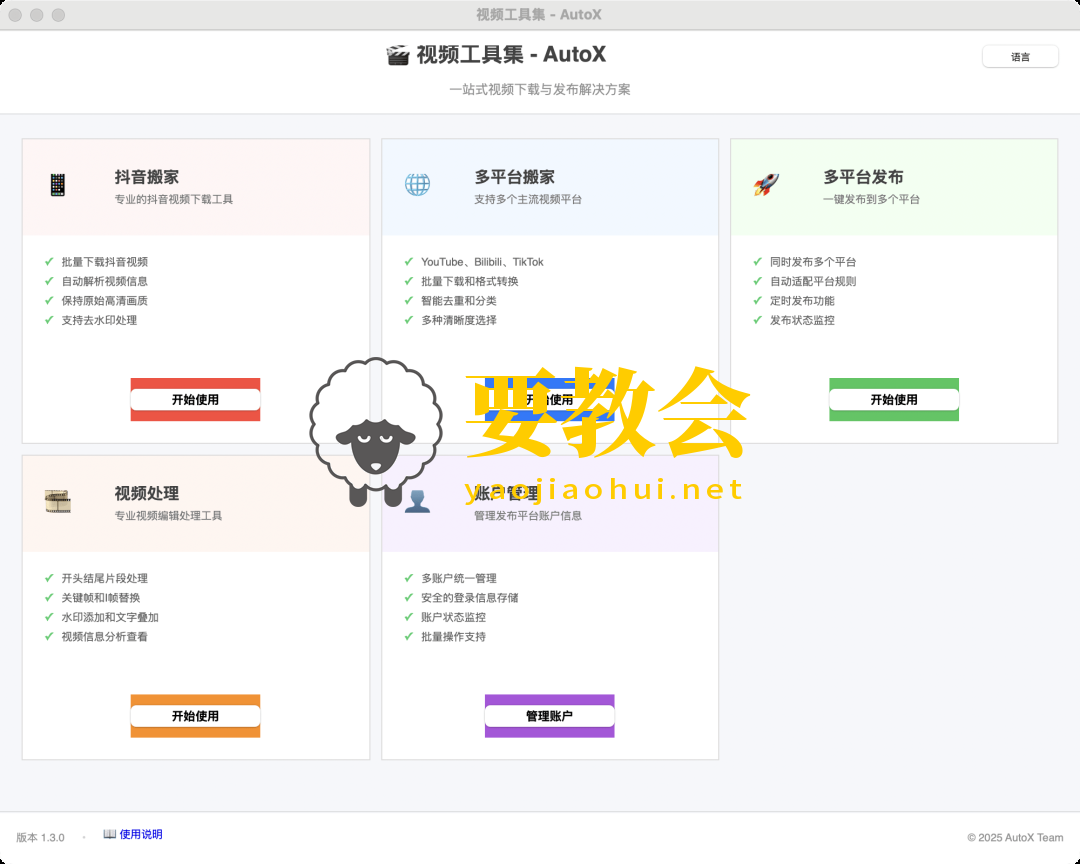Start 多平台发布 with its green 开始使用 button

pyautogui.click(x=894, y=400)
